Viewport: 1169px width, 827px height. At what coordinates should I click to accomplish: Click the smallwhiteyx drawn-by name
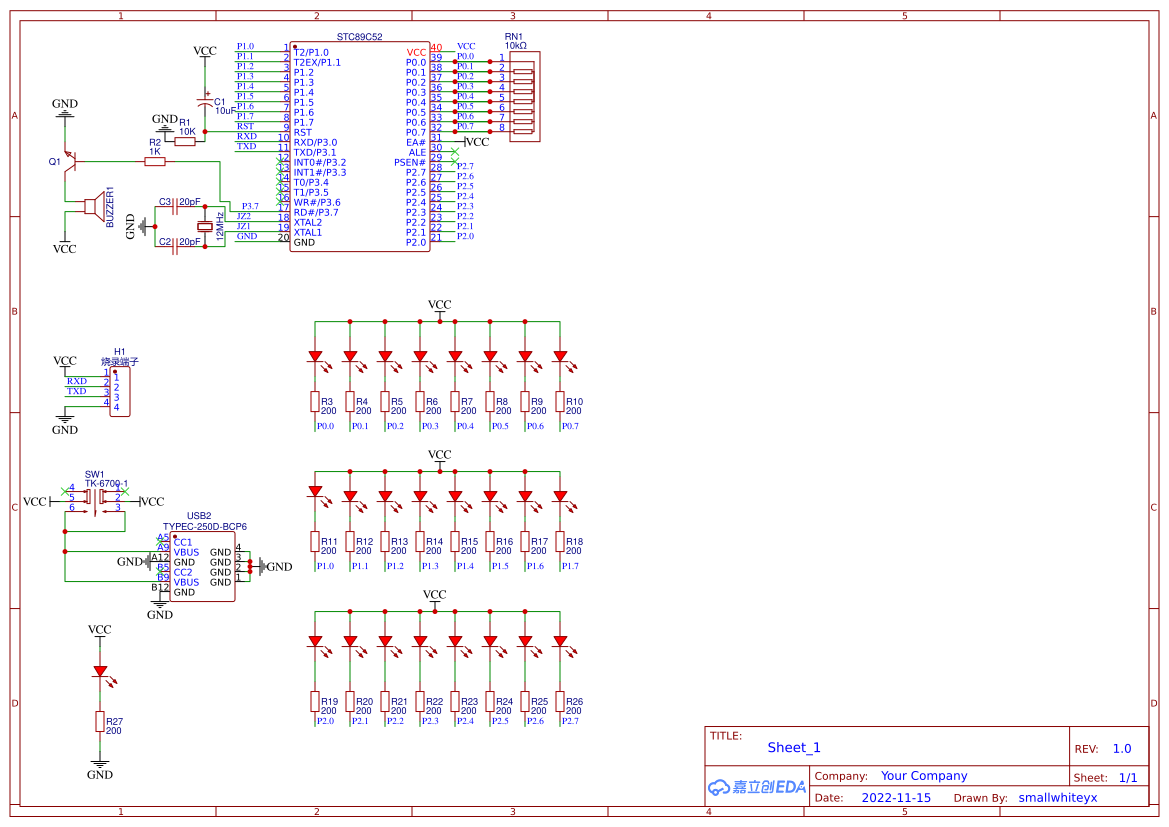point(1057,798)
